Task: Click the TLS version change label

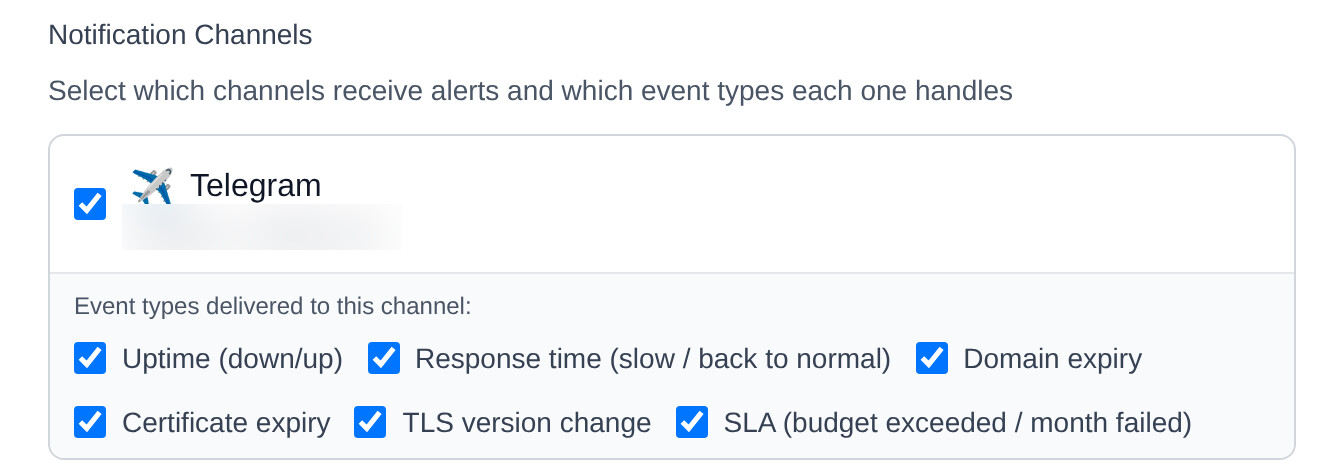Action: pyautogui.click(x=527, y=423)
